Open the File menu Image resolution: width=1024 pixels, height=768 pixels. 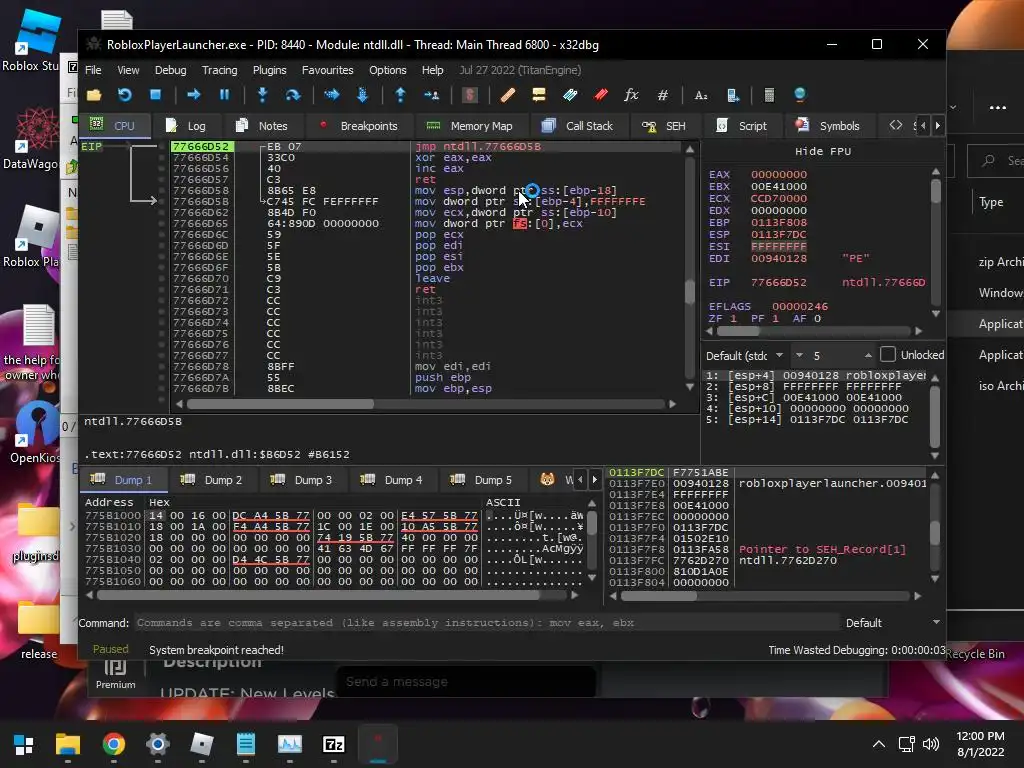93,70
